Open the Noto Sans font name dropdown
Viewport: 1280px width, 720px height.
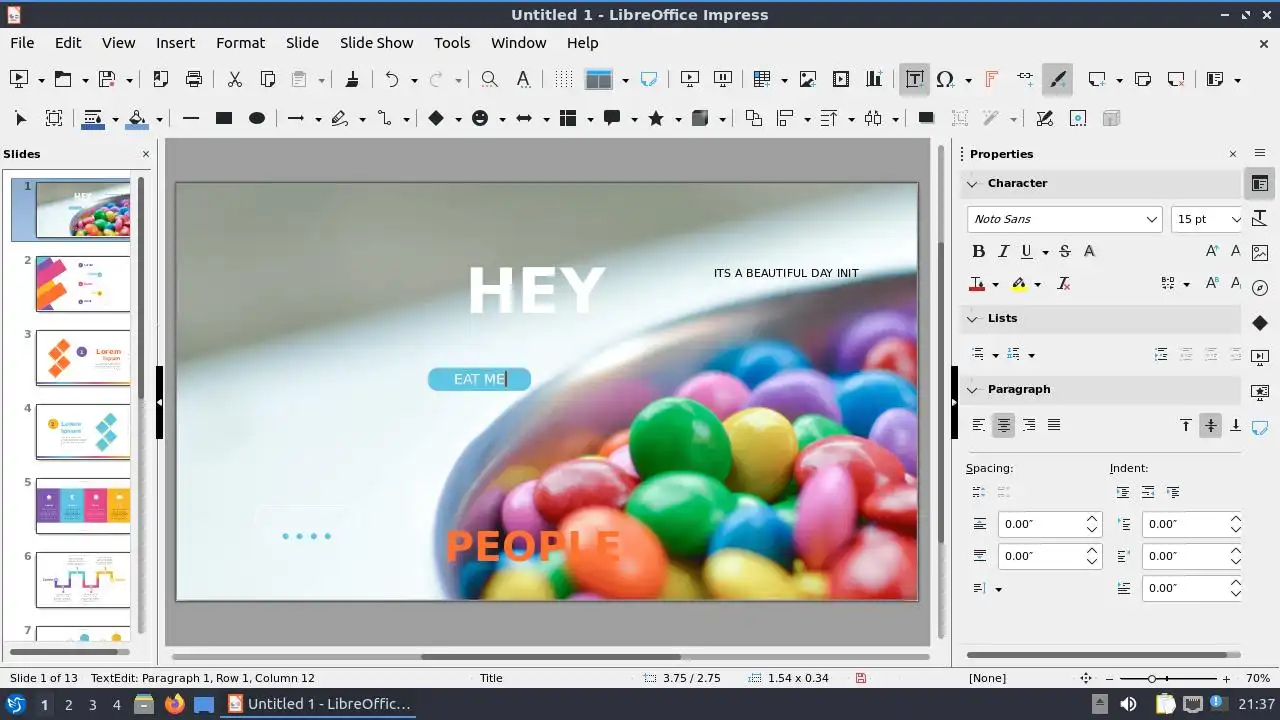tap(1151, 219)
